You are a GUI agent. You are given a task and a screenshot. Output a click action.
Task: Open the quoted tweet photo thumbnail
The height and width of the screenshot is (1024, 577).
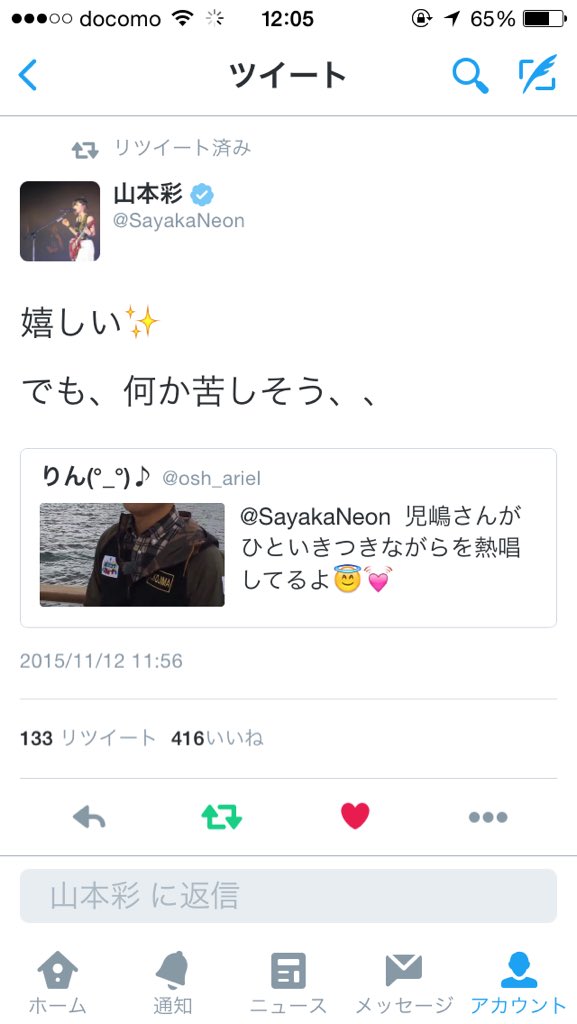[x=132, y=554]
